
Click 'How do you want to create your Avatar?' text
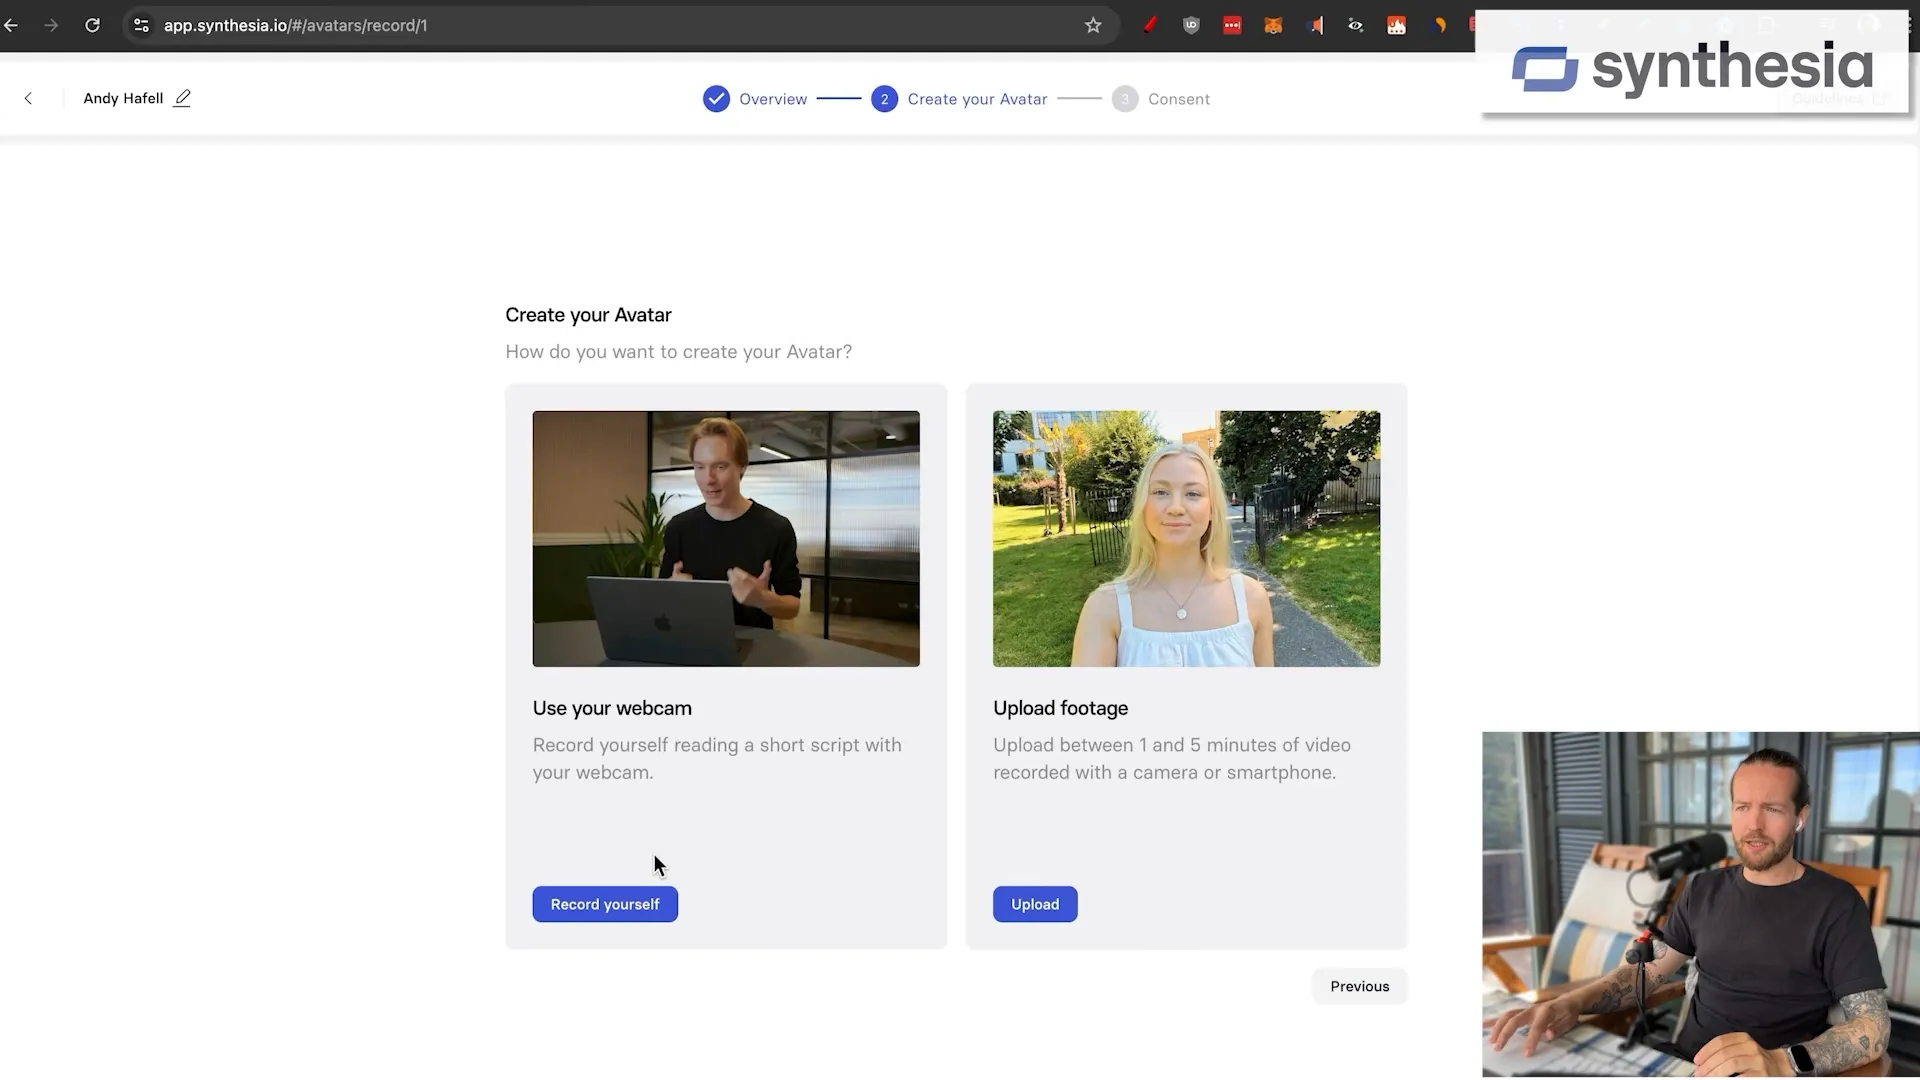click(x=679, y=352)
